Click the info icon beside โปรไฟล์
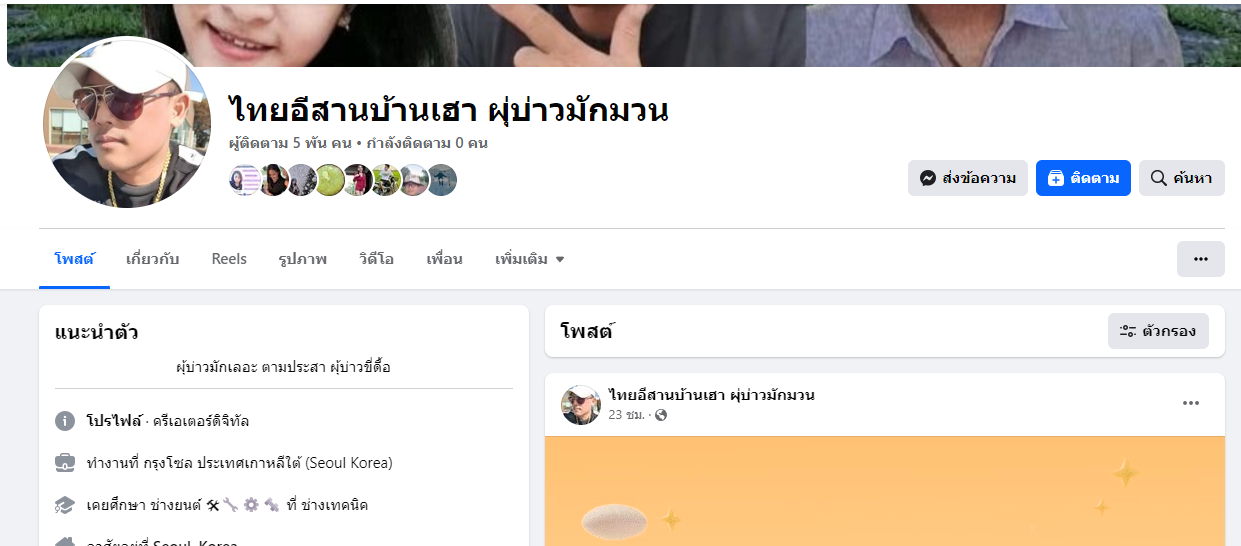Viewport: 1241px width, 546px height. click(65, 421)
